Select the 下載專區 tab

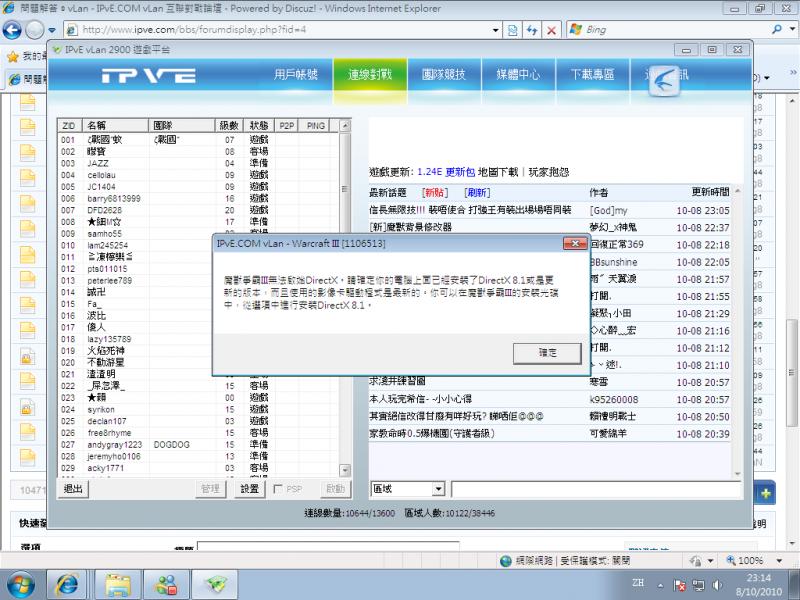pyautogui.click(x=595, y=74)
